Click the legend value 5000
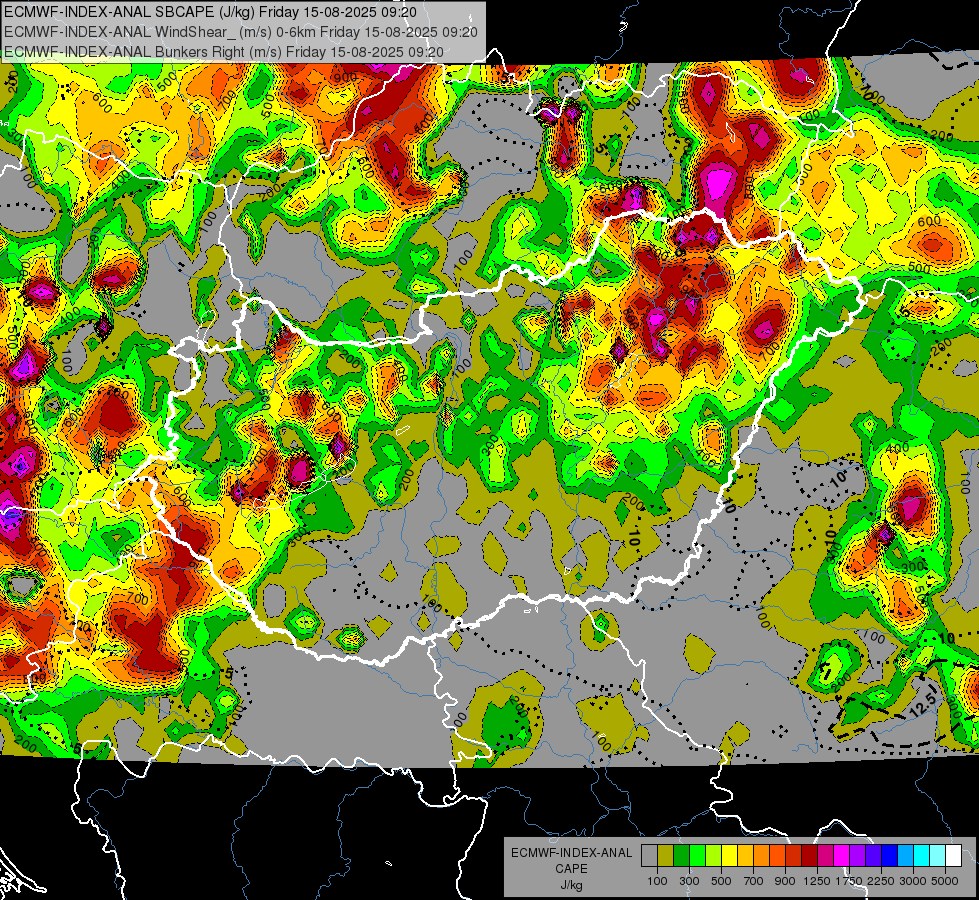 945,881
